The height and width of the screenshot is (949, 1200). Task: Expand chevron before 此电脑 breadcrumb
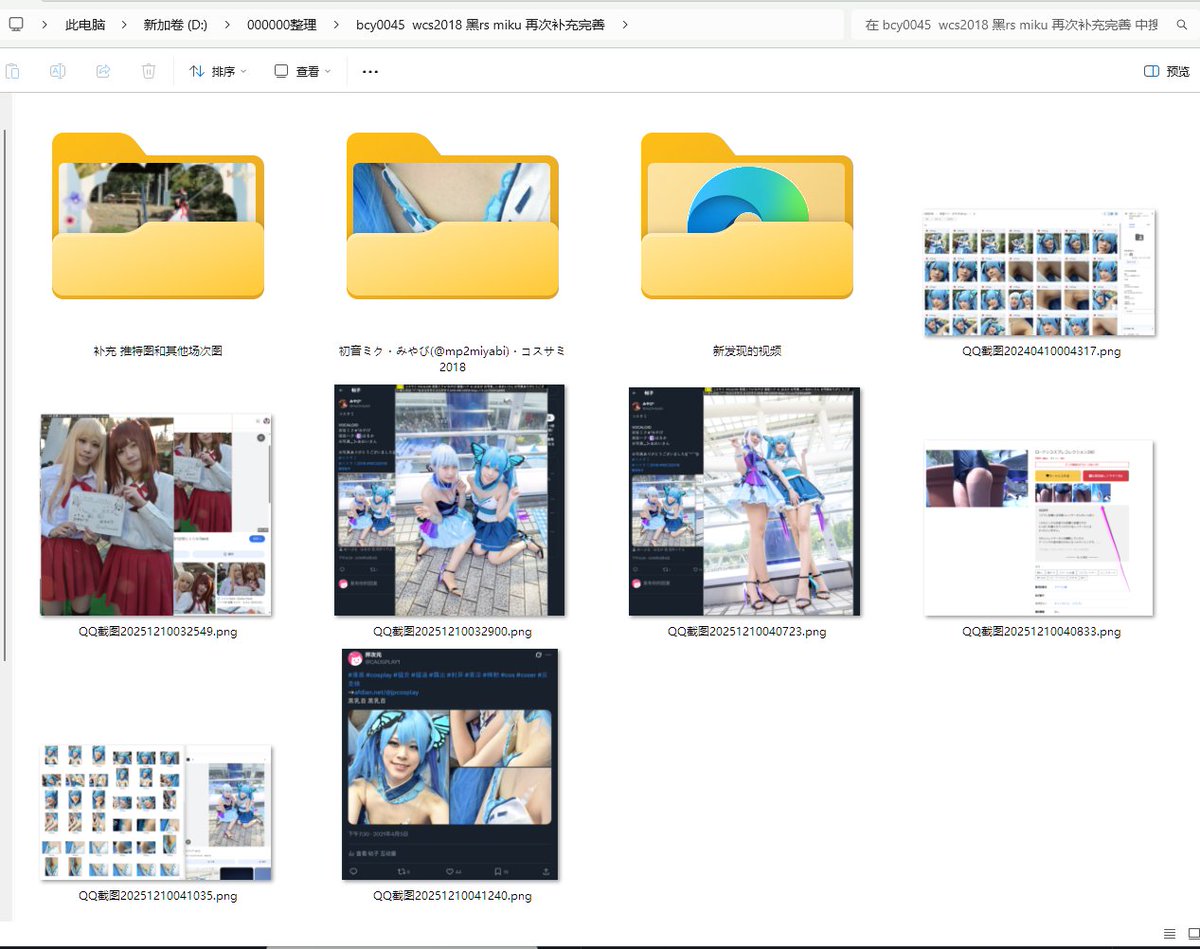pyautogui.click(x=45, y=24)
